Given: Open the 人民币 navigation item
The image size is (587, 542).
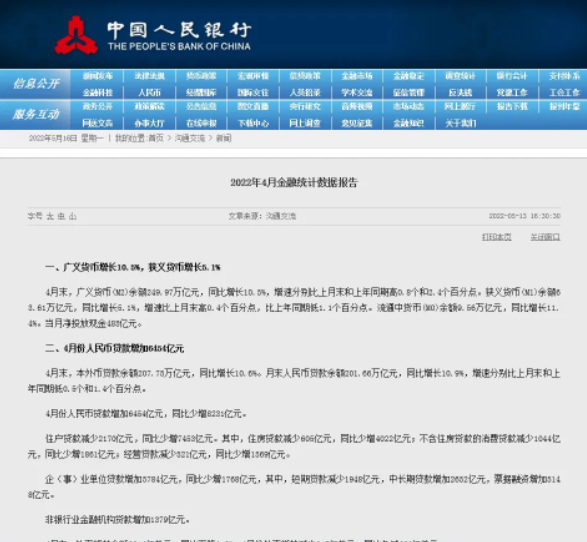Looking at the screenshot, I should pos(149,92).
